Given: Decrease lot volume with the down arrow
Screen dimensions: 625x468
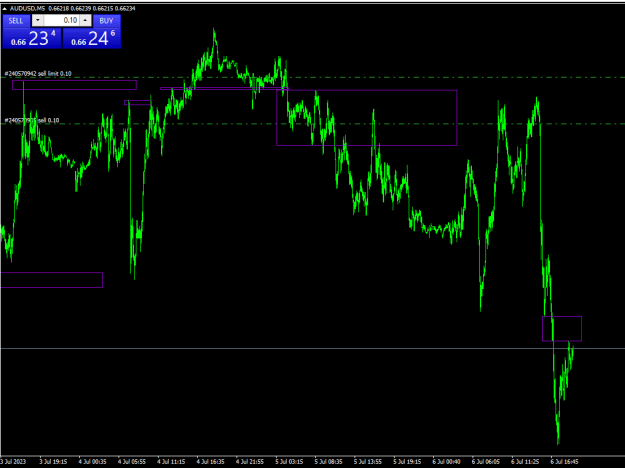Looking at the screenshot, I should [x=38, y=20].
